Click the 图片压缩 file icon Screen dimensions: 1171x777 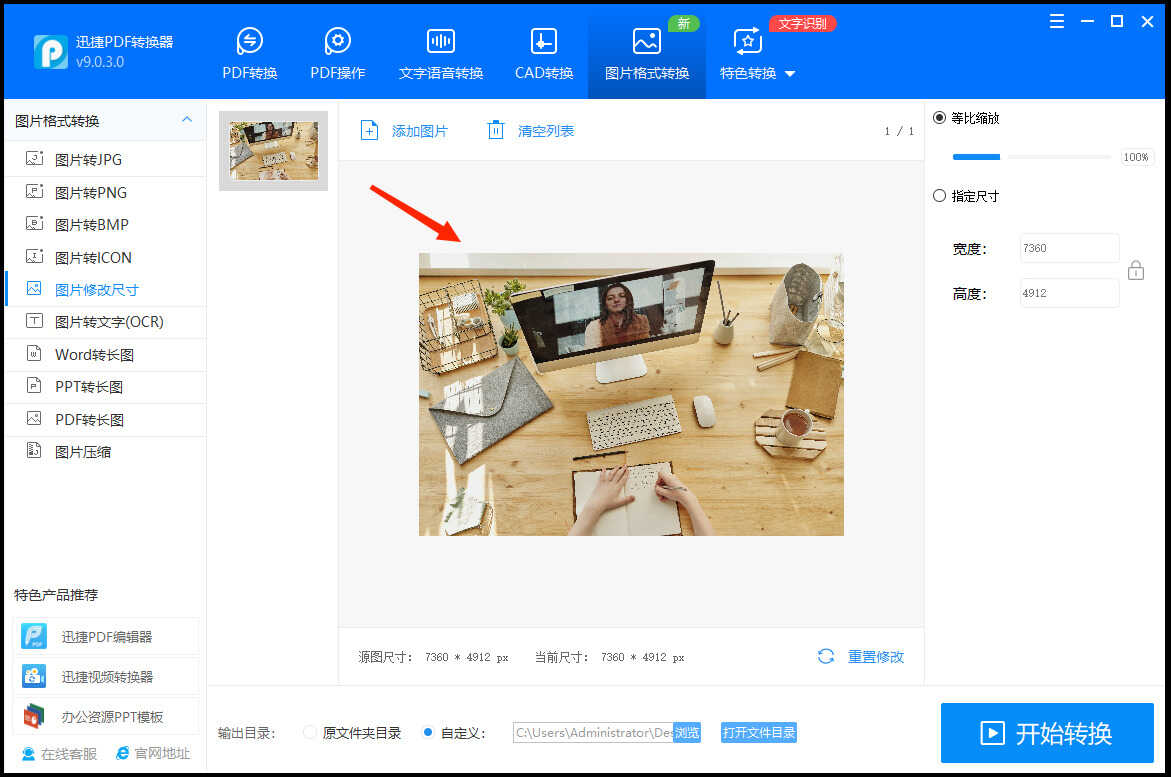(x=34, y=451)
